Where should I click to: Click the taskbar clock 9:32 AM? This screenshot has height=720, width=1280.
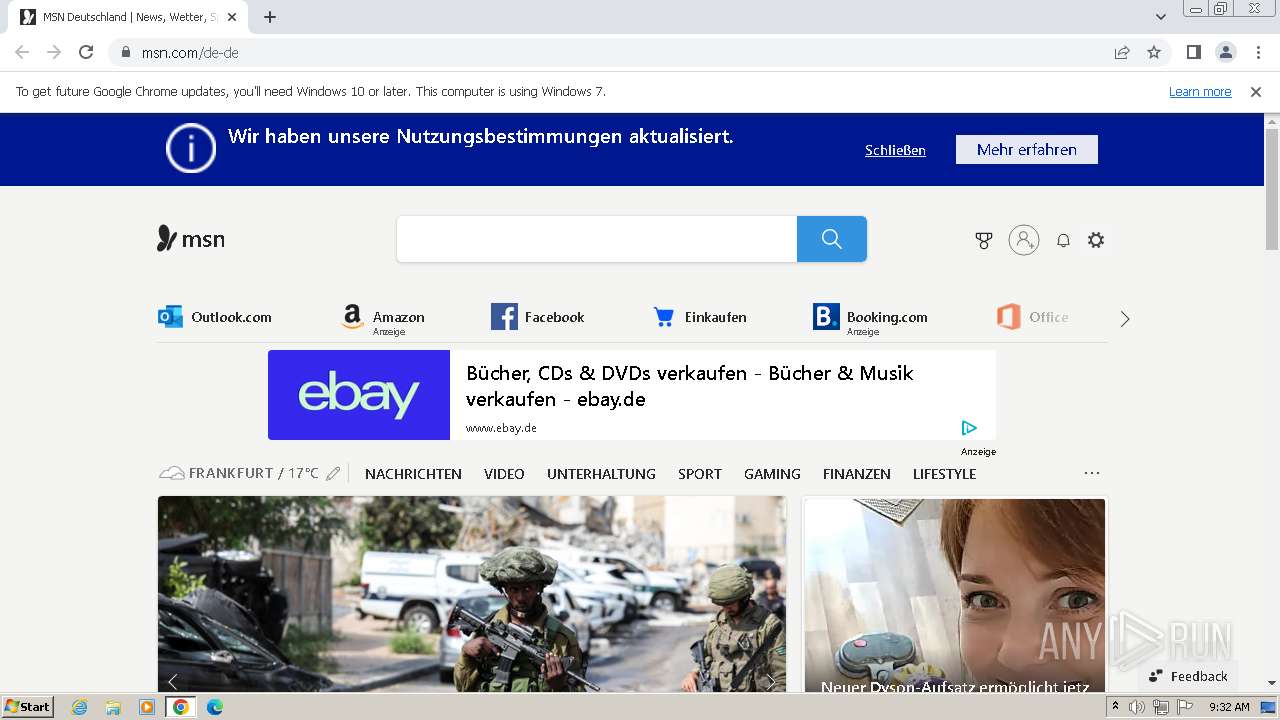point(1229,707)
